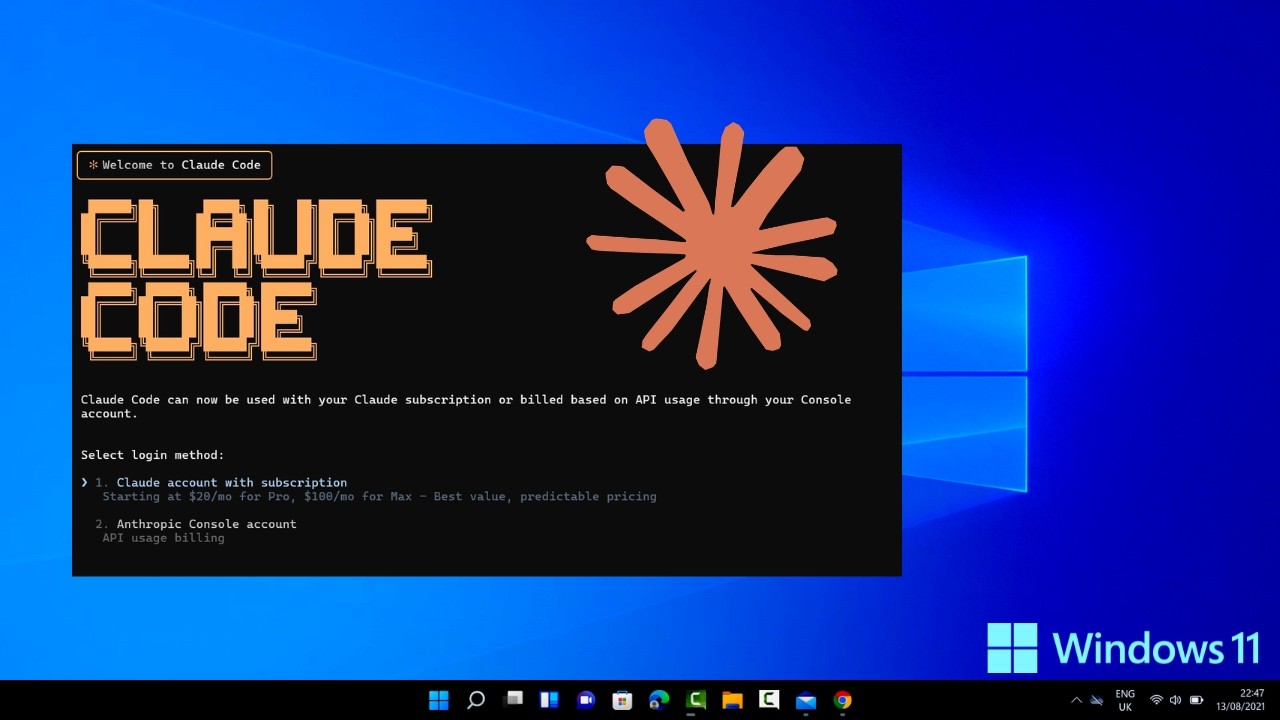Click the volume speaker tray icon

1175,700
